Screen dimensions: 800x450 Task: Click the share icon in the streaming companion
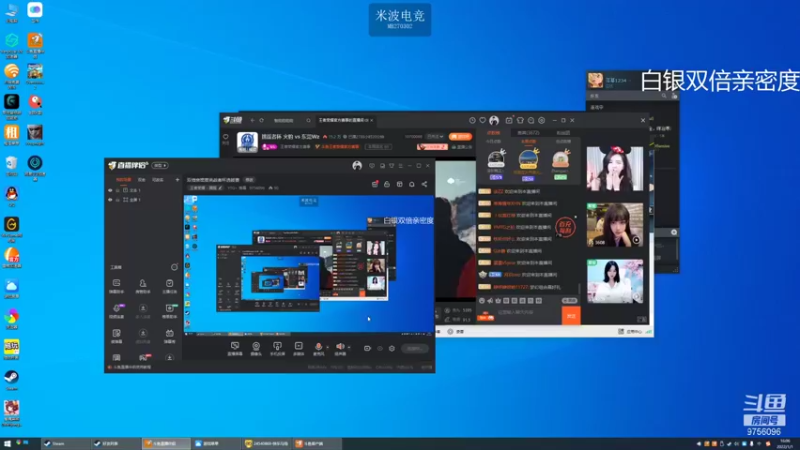[424, 184]
